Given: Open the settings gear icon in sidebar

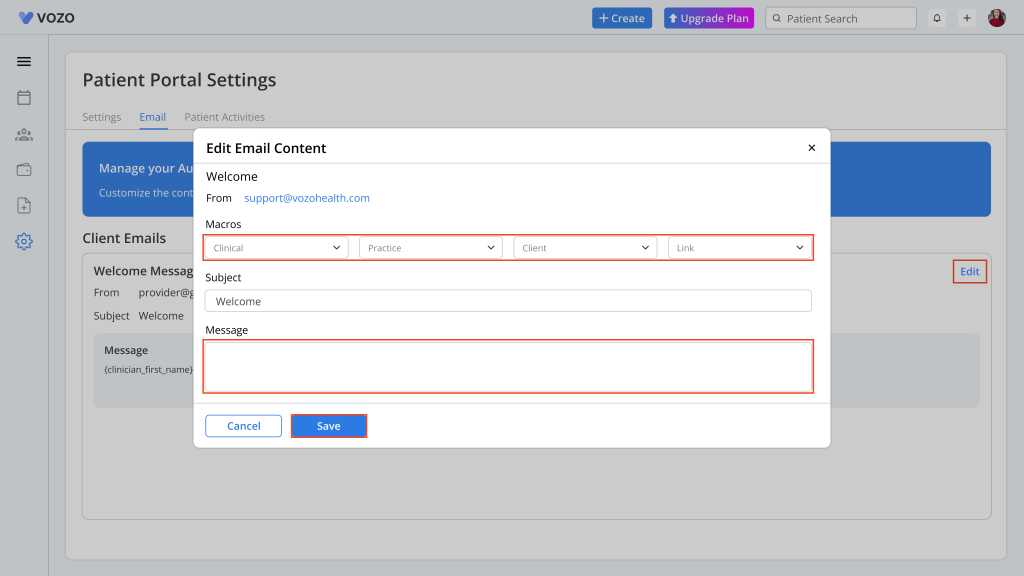Looking at the screenshot, I should (x=24, y=241).
